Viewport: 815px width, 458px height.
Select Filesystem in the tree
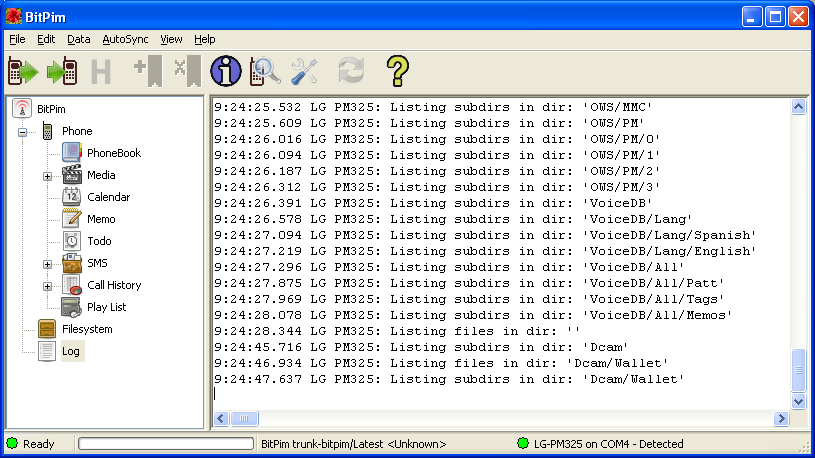pos(87,329)
